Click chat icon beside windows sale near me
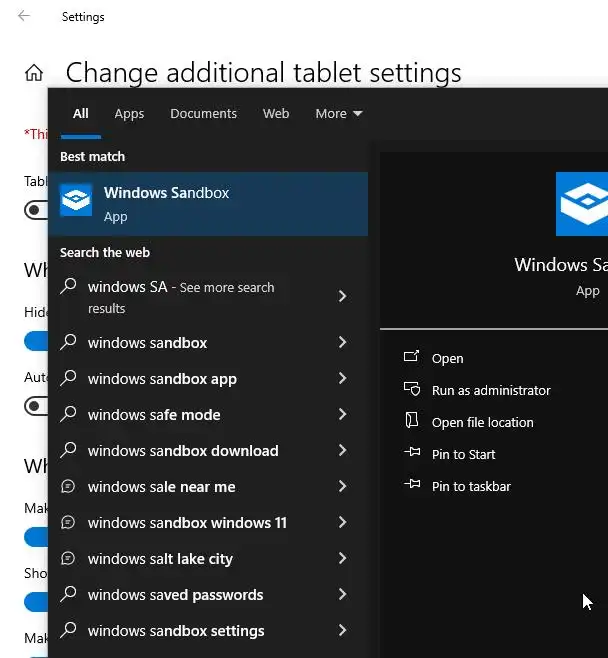 pyautogui.click(x=68, y=486)
